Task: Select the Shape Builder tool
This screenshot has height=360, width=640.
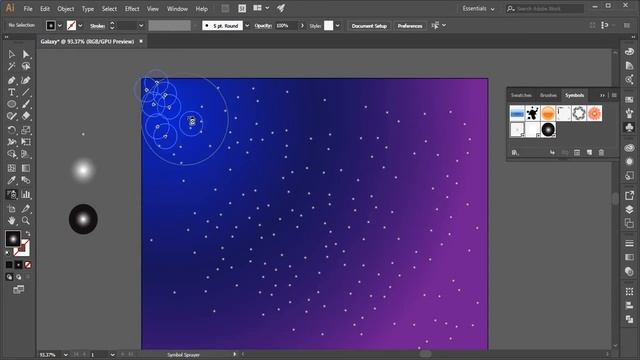Action: pos(11,154)
